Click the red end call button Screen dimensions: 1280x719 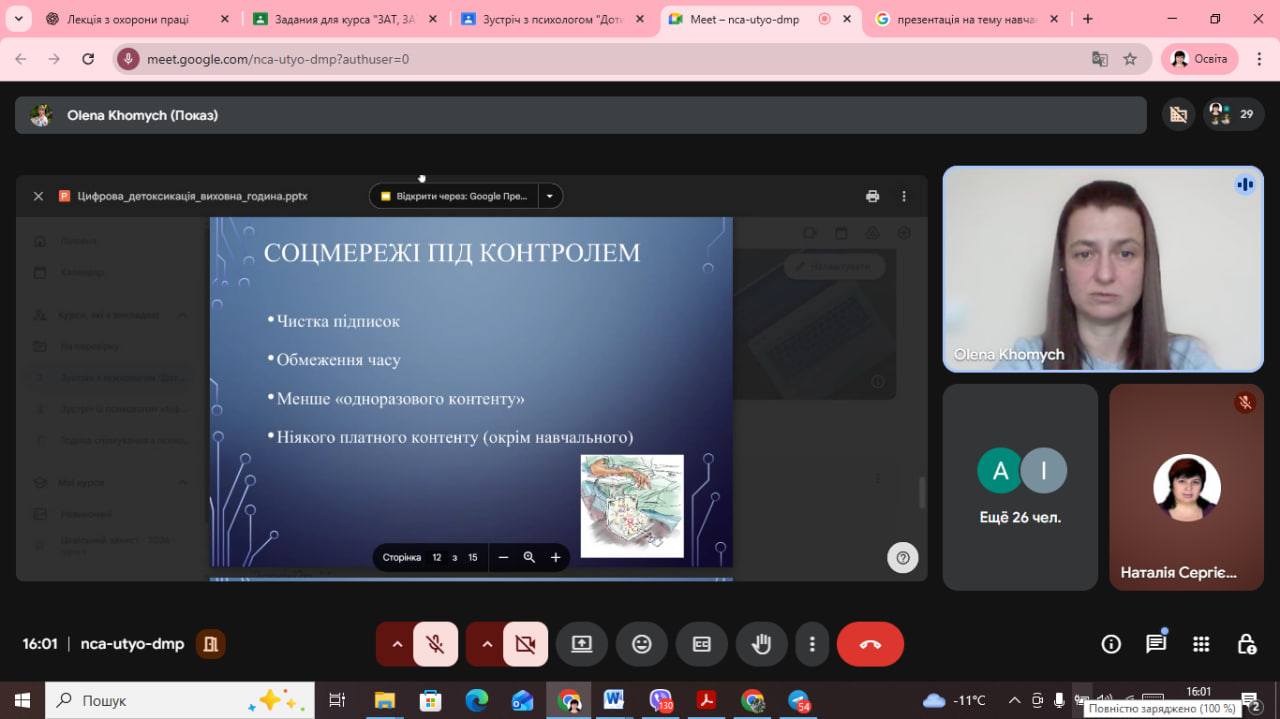(x=870, y=644)
